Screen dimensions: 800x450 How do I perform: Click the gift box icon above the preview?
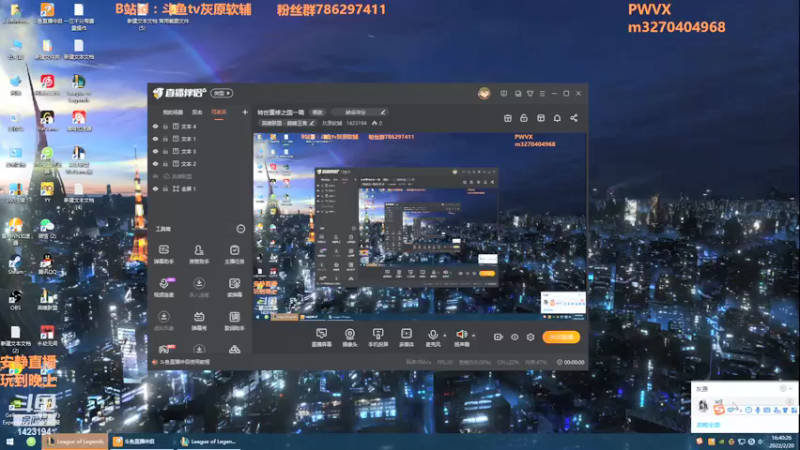tap(508, 118)
